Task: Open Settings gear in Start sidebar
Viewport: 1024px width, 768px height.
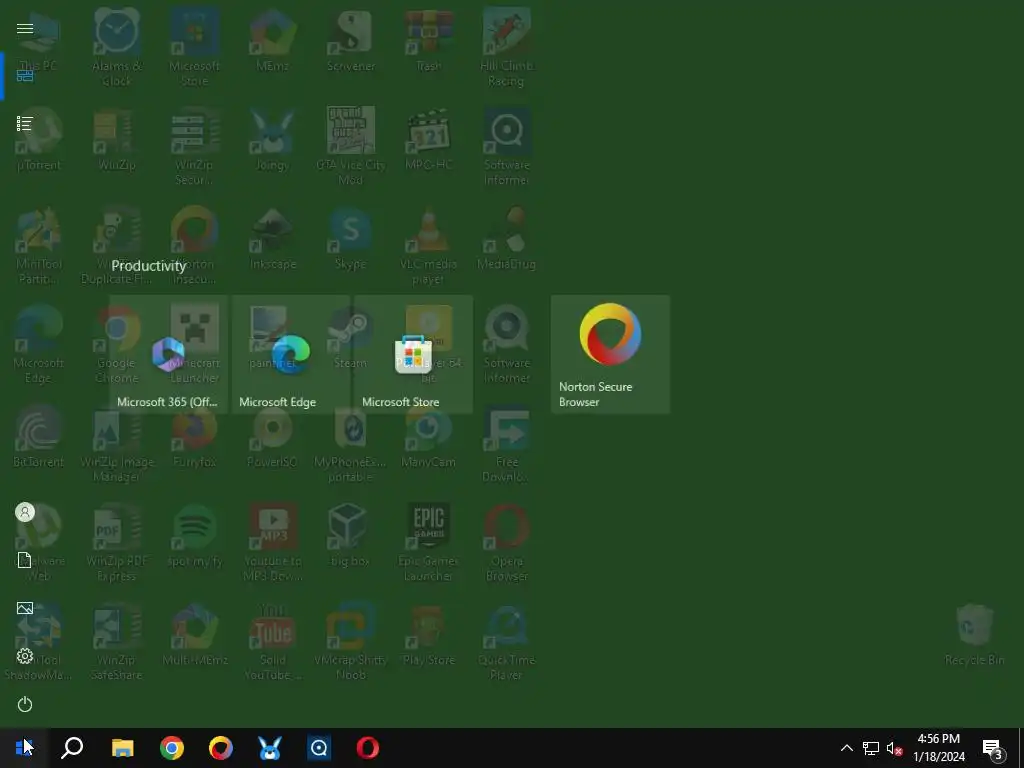Action: (x=25, y=656)
